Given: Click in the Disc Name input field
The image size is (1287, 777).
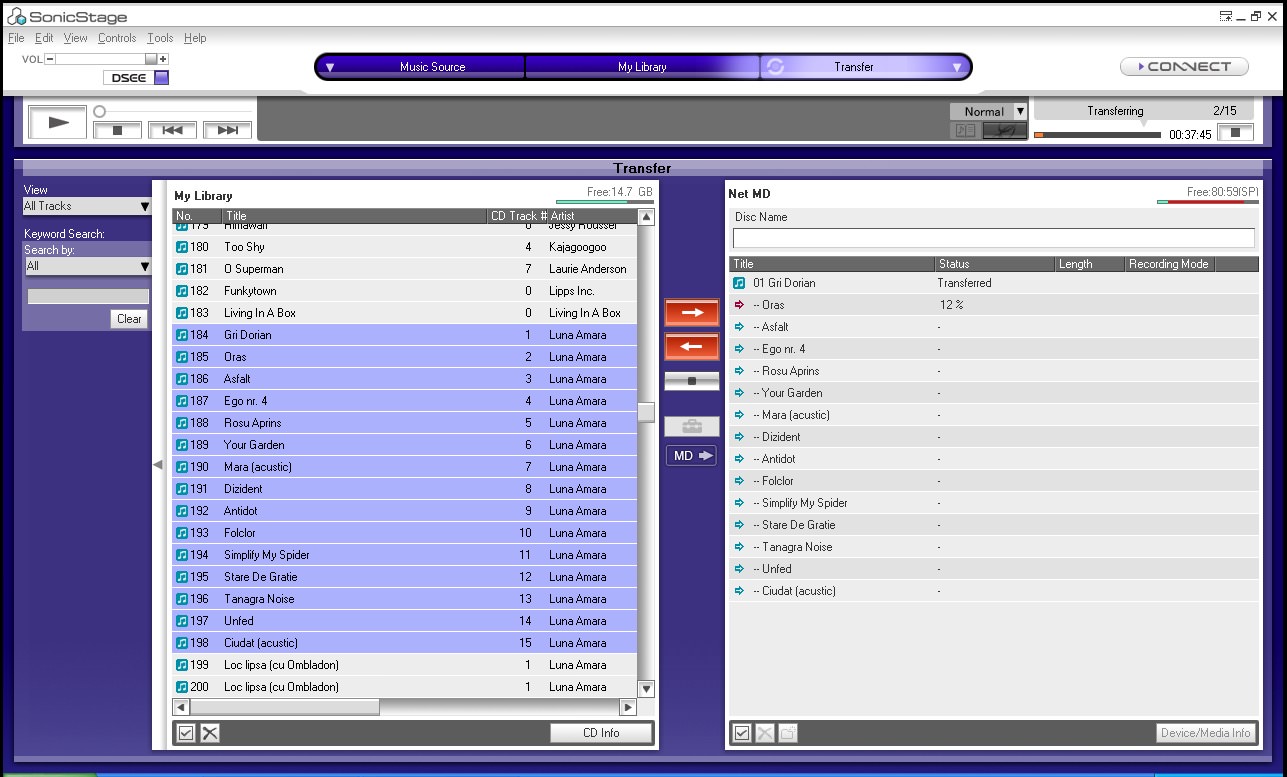Looking at the screenshot, I should (x=993, y=238).
